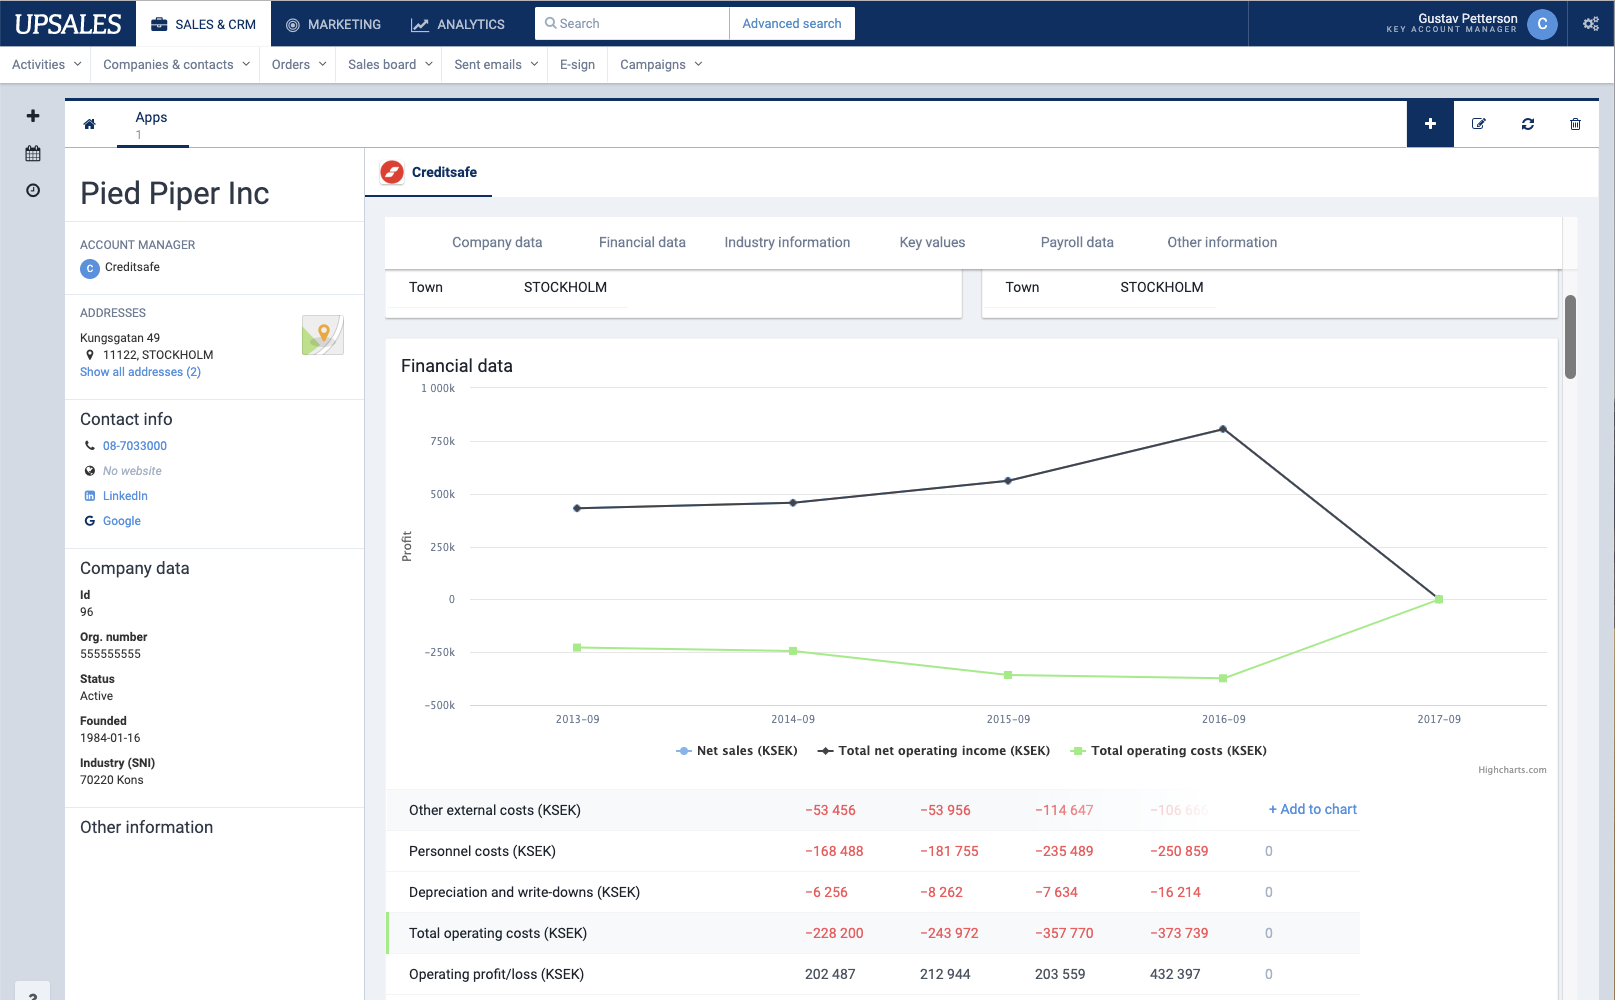
Task: Open the sidebar calendar icon
Action: [x=33, y=153]
